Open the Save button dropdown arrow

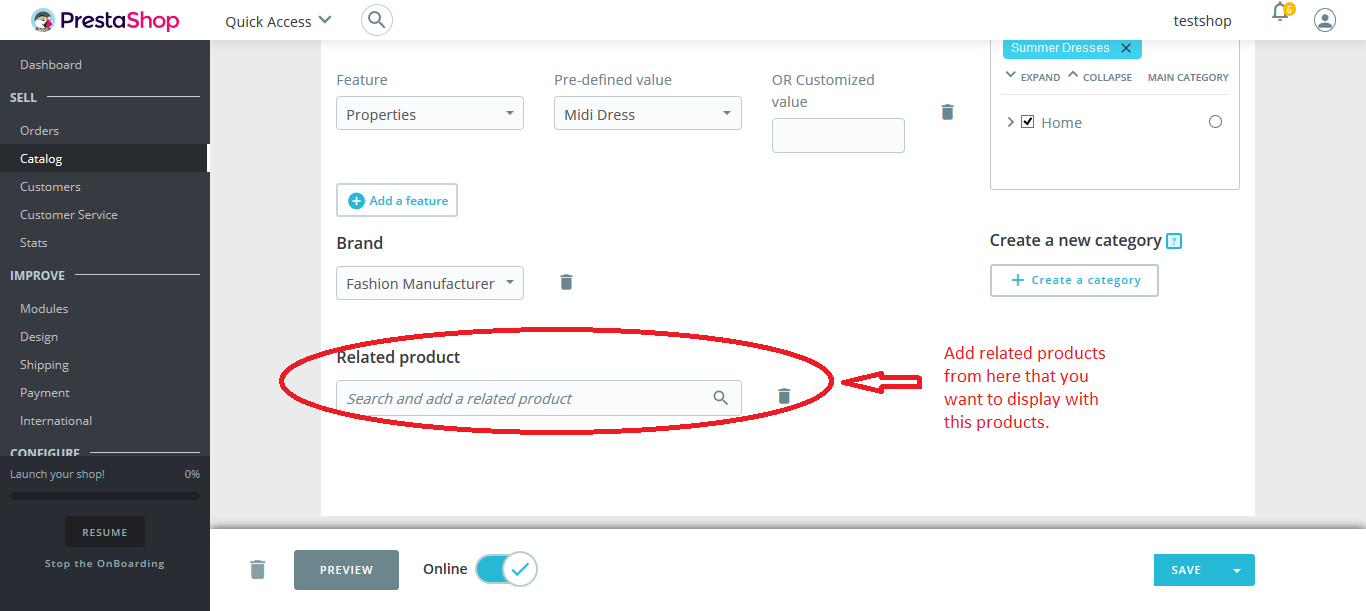pyautogui.click(x=1237, y=570)
